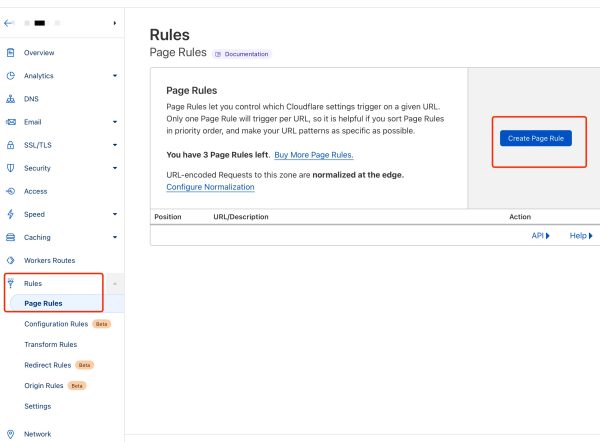600x442 pixels.
Task: Click the Create Page Rule button
Action: [x=536, y=138]
